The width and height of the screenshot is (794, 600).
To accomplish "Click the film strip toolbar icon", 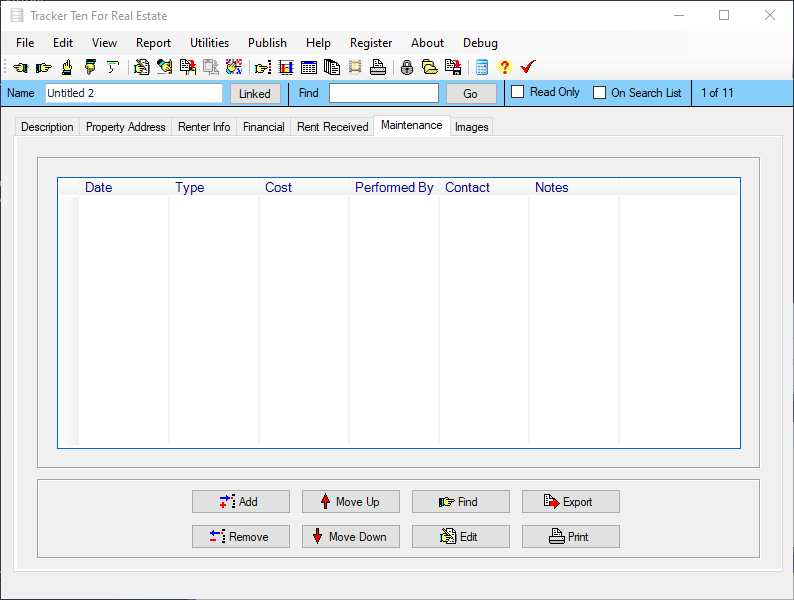I will coord(355,67).
